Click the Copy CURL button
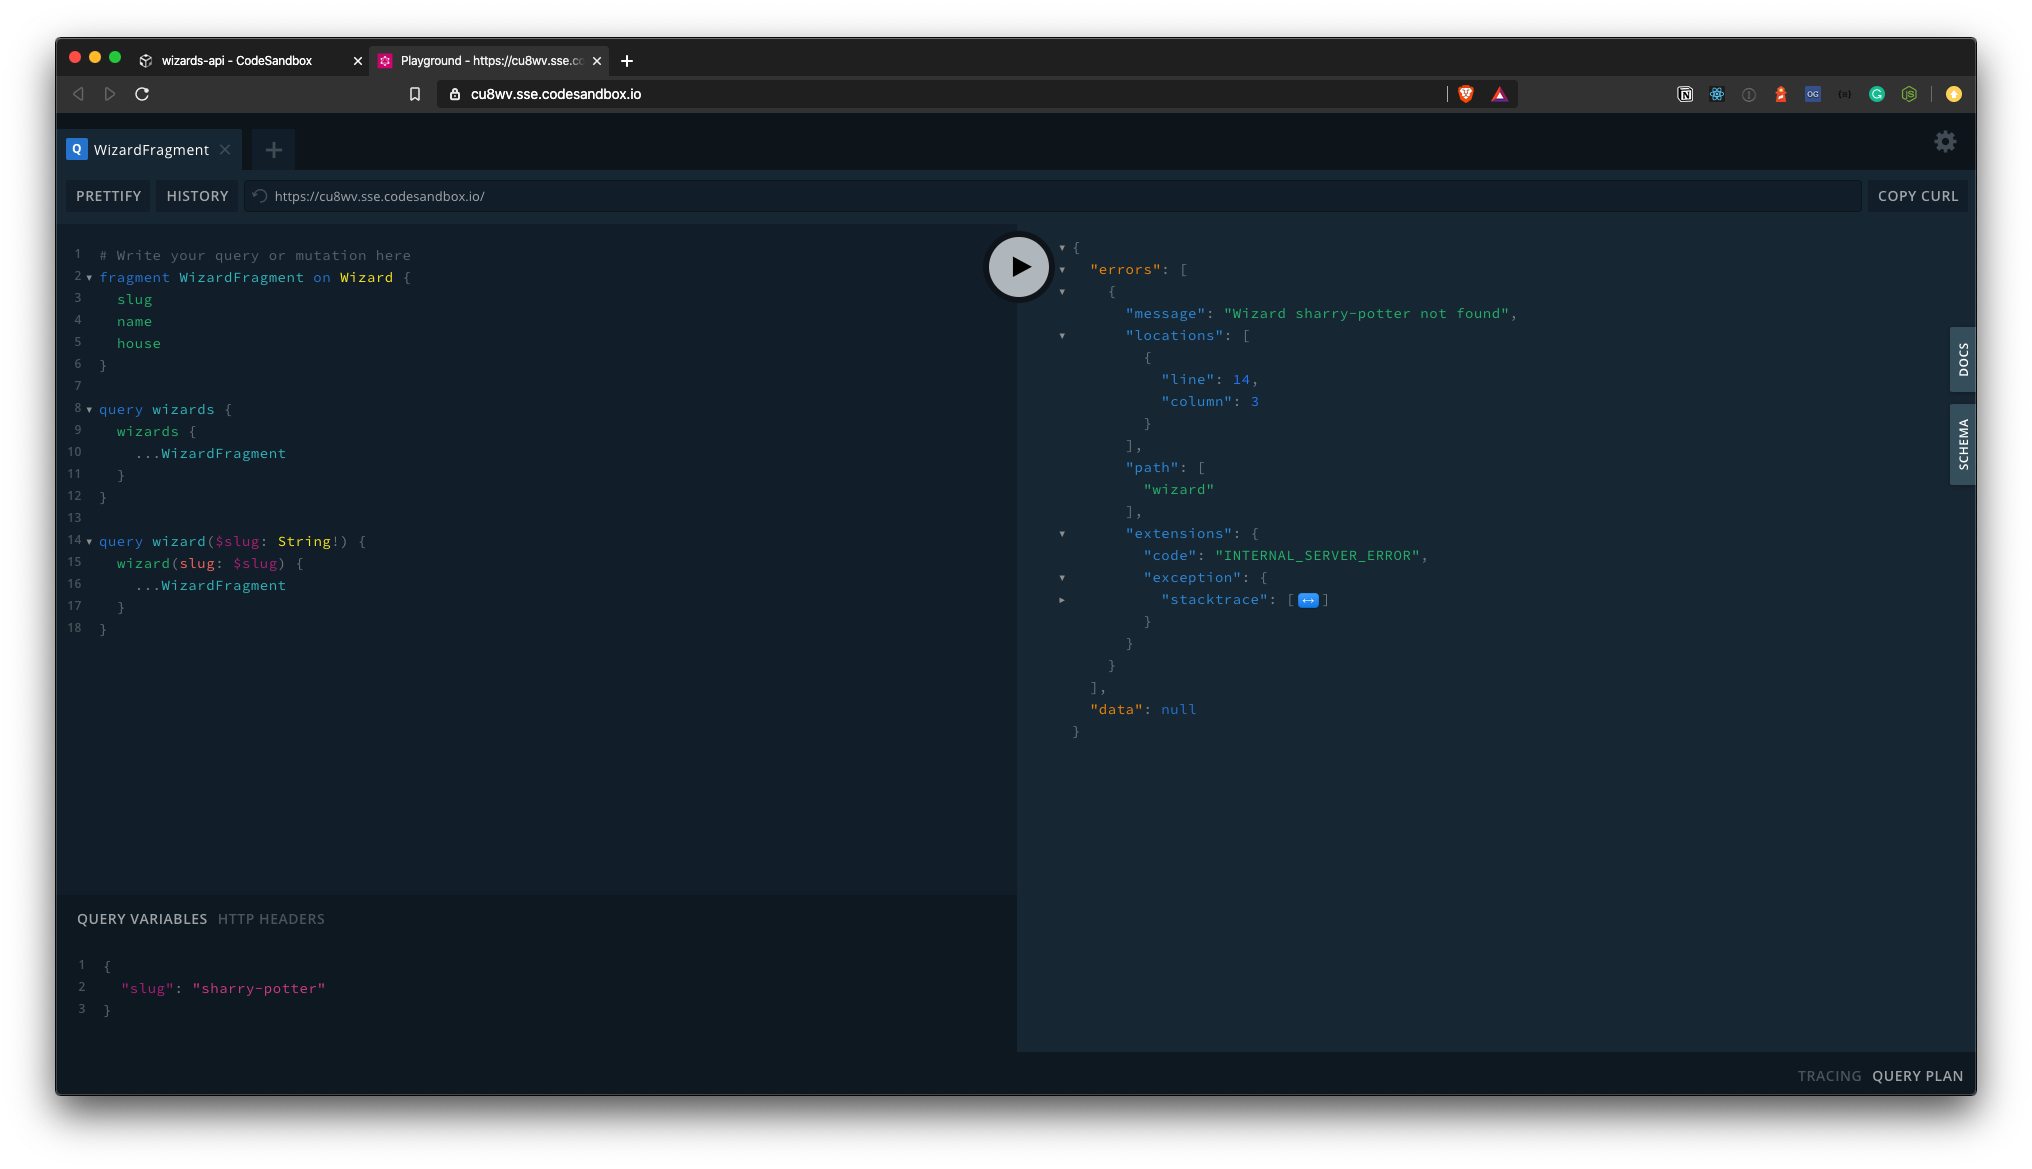The width and height of the screenshot is (2032, 1169). pos(1917,196)
